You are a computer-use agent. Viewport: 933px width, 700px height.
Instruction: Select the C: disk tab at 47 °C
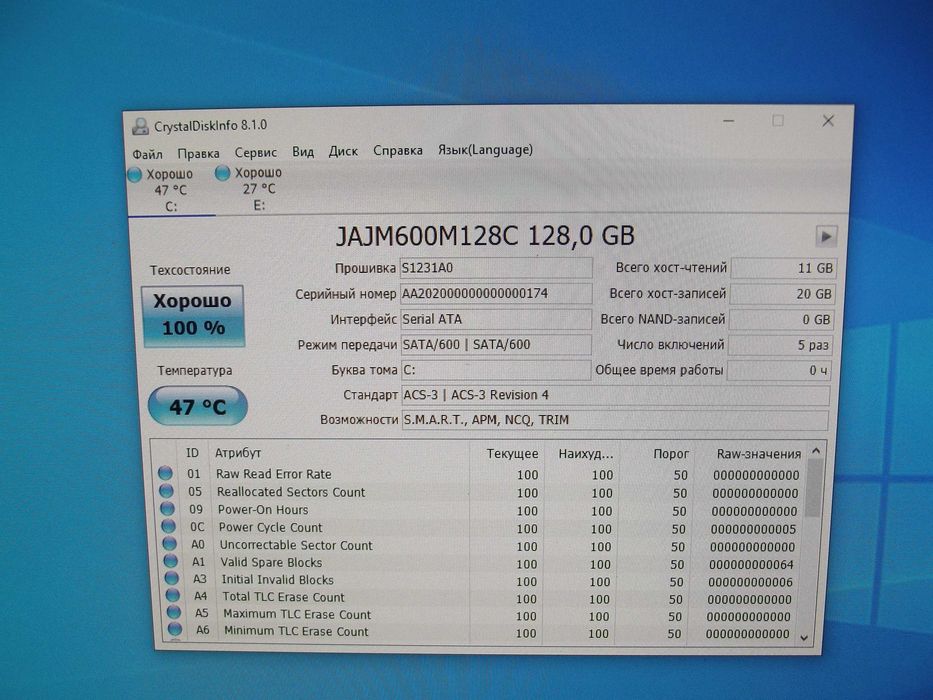(170, 190)
